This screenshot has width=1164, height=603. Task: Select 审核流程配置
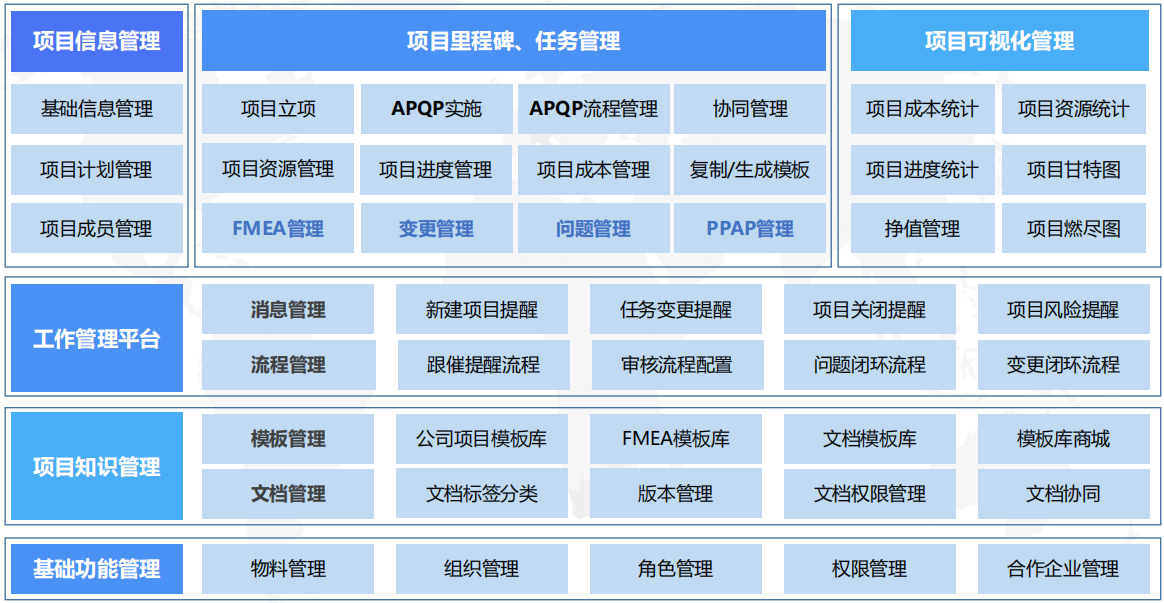click(x=676, y=365)
